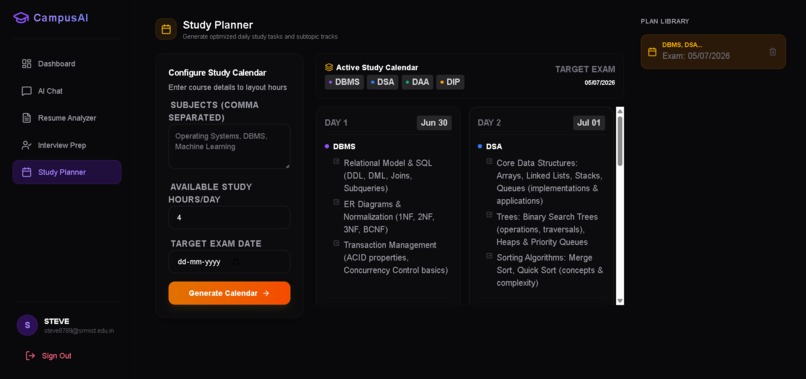The height and width of the screenshot is (379, 806).
Task: Open Dashboard from the sidebar
Action: (x=67, y=64)
